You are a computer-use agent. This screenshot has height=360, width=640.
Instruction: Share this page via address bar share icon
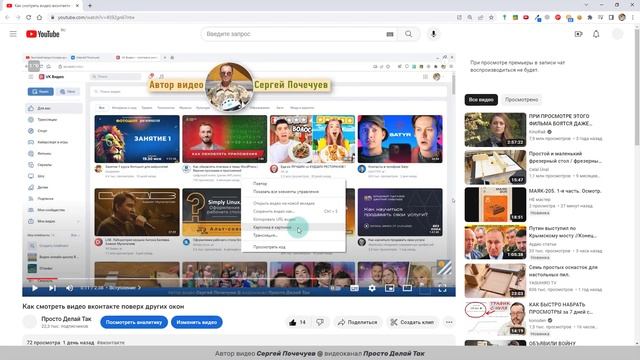point(480,18)
